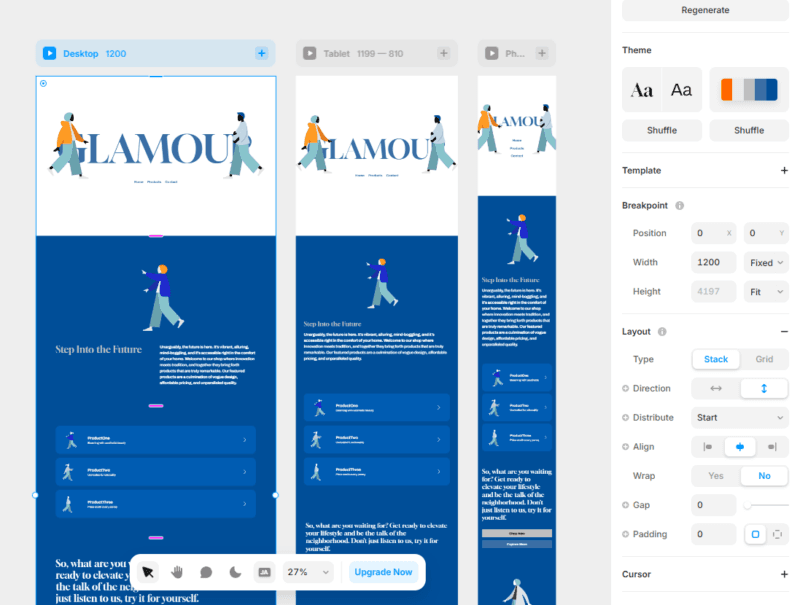Viewport: 800px width, 605px height.
Task: Preview the Tablet breakpoint with play icon
Action: pyautogui.click(x=309, y=53)
